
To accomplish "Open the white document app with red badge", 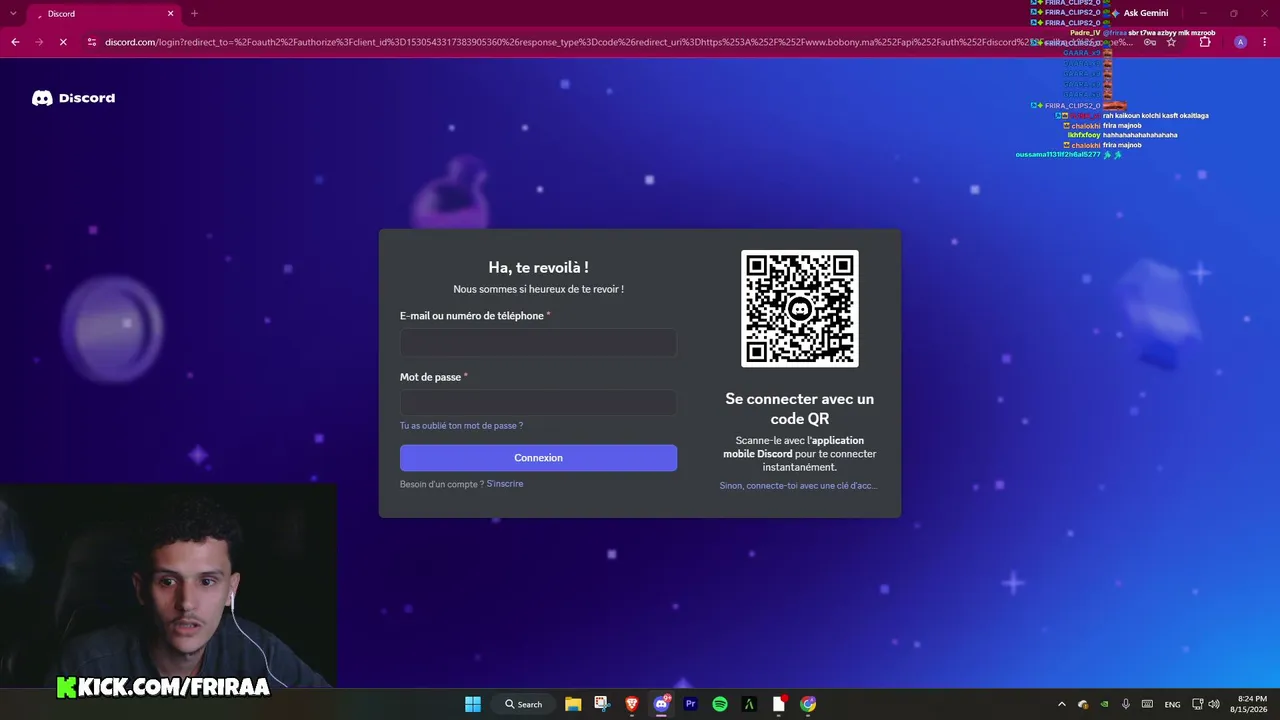I will pyautogui.click(x=779, y=704).
